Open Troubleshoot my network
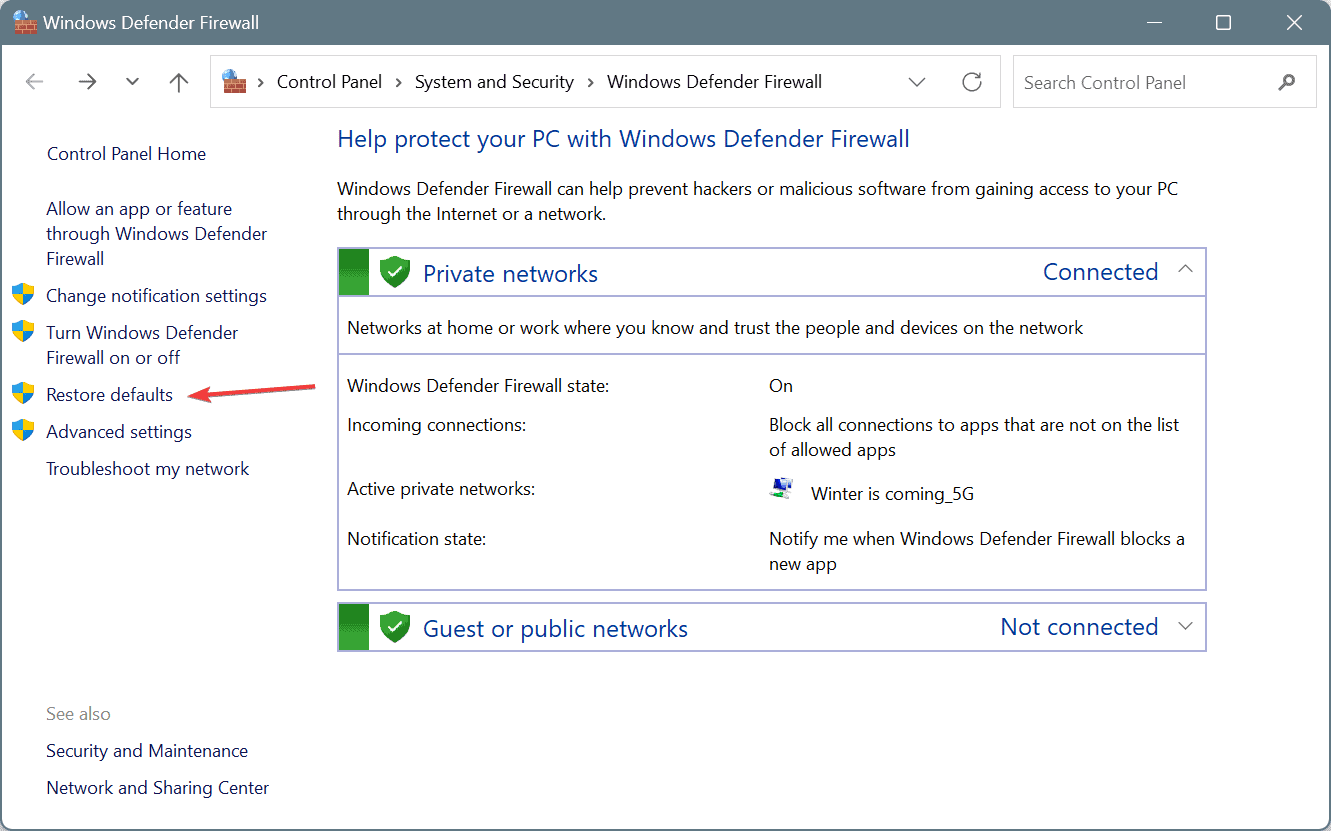The width and height of the screenshot is (1331, 831). (148, 468)
